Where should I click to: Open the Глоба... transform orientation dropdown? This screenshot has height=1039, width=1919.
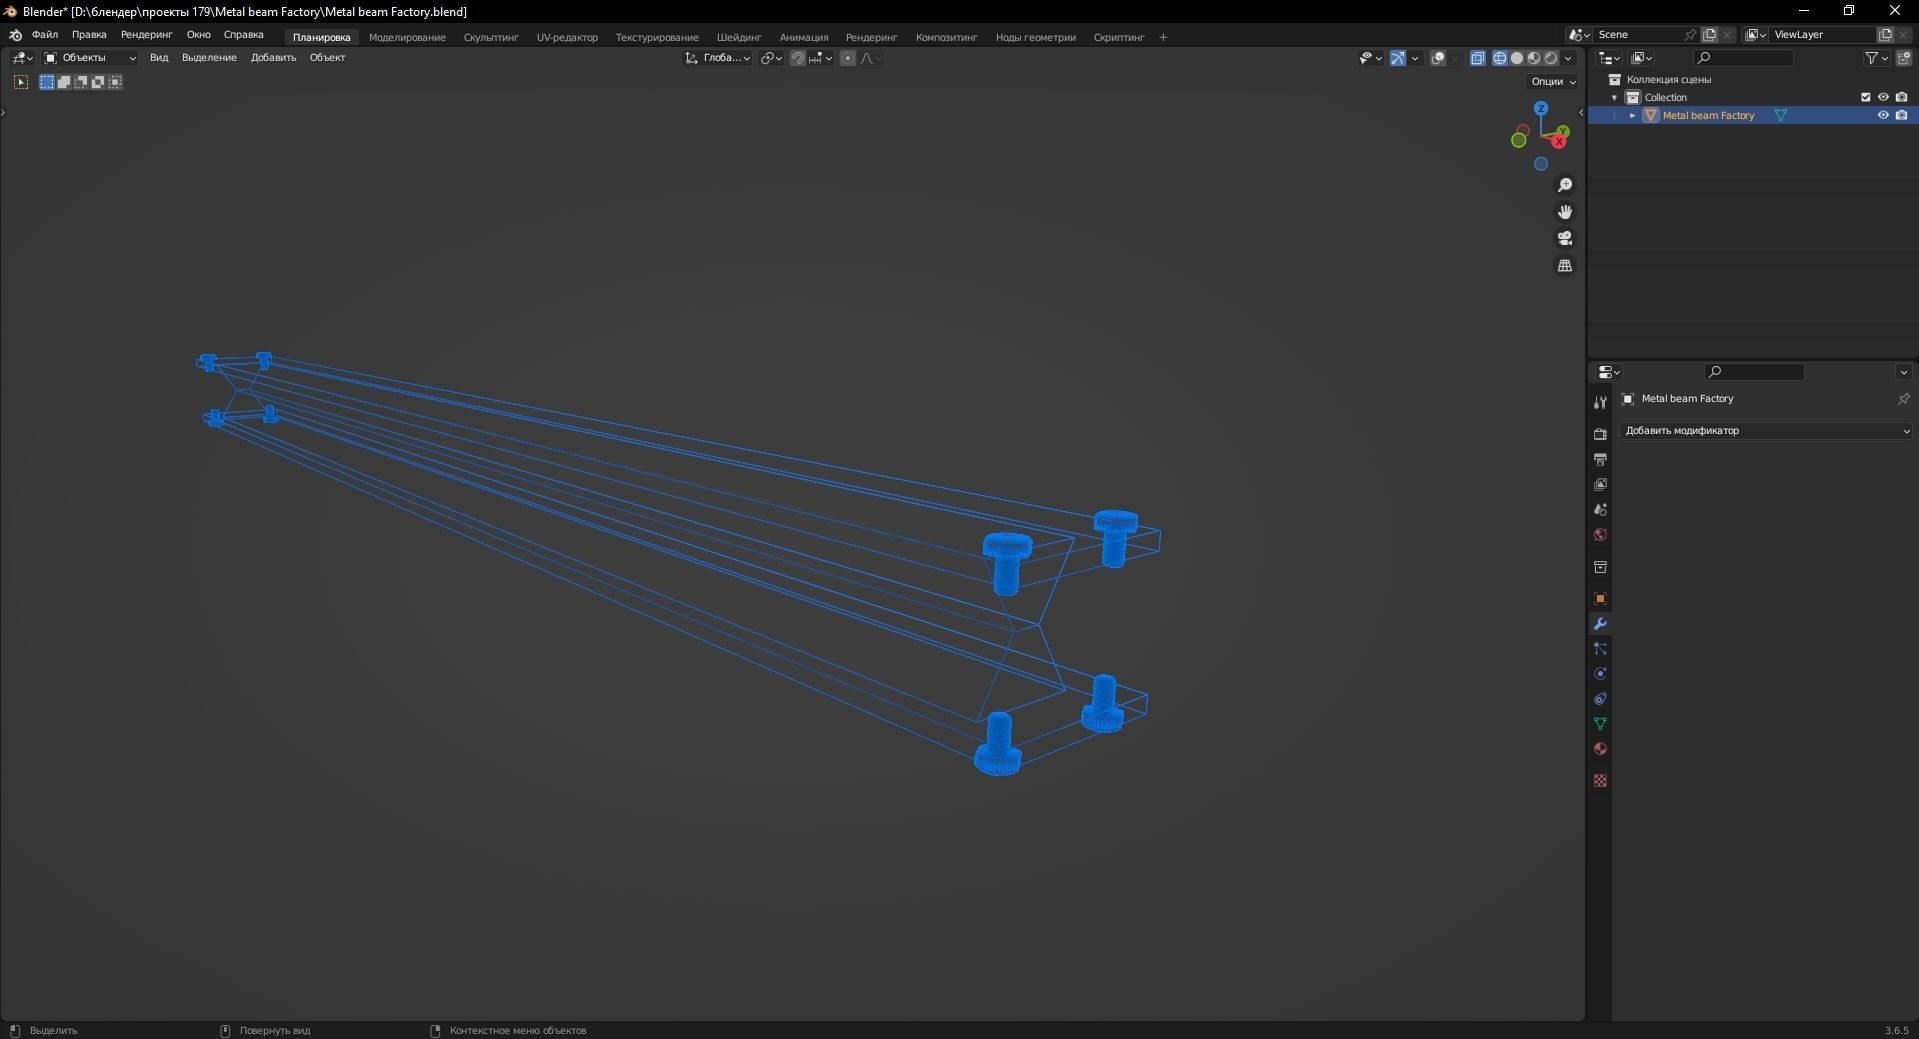pos(717,58)
